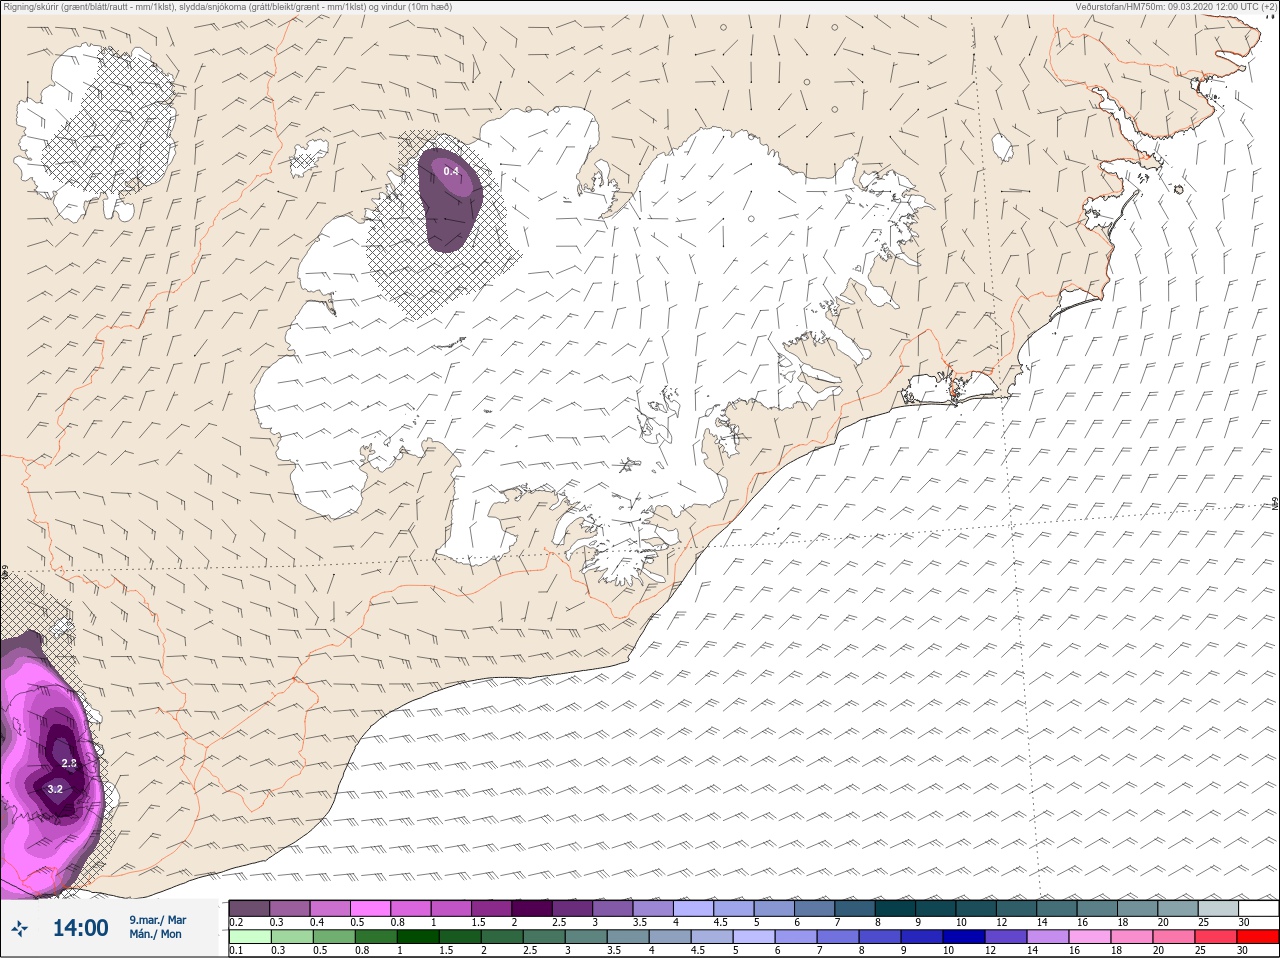Select the light lavender swatch between 4 and 4.5, upper legend

point(693,908)
